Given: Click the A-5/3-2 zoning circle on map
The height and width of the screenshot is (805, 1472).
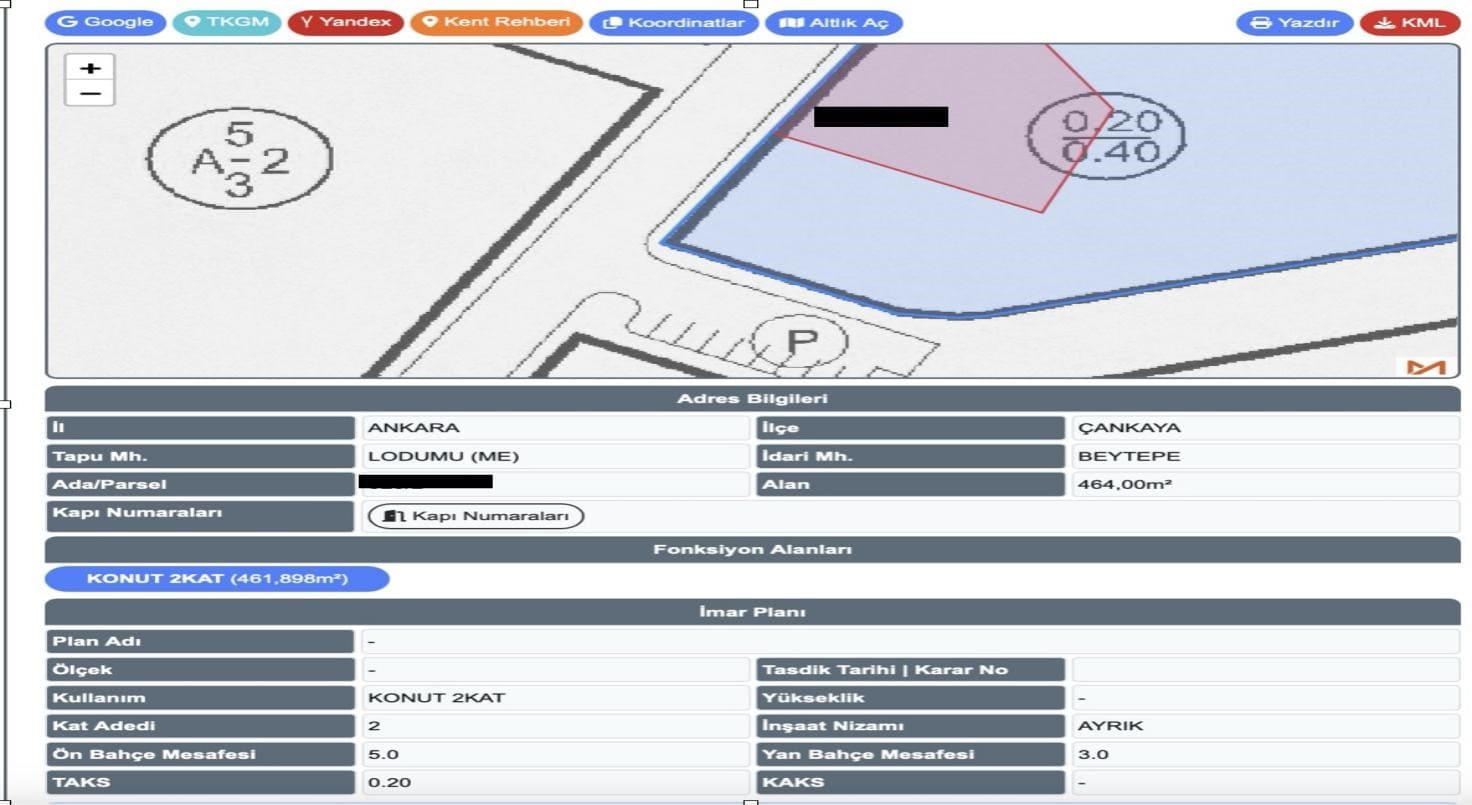Looking at the screenshot, I should point(239,160).
